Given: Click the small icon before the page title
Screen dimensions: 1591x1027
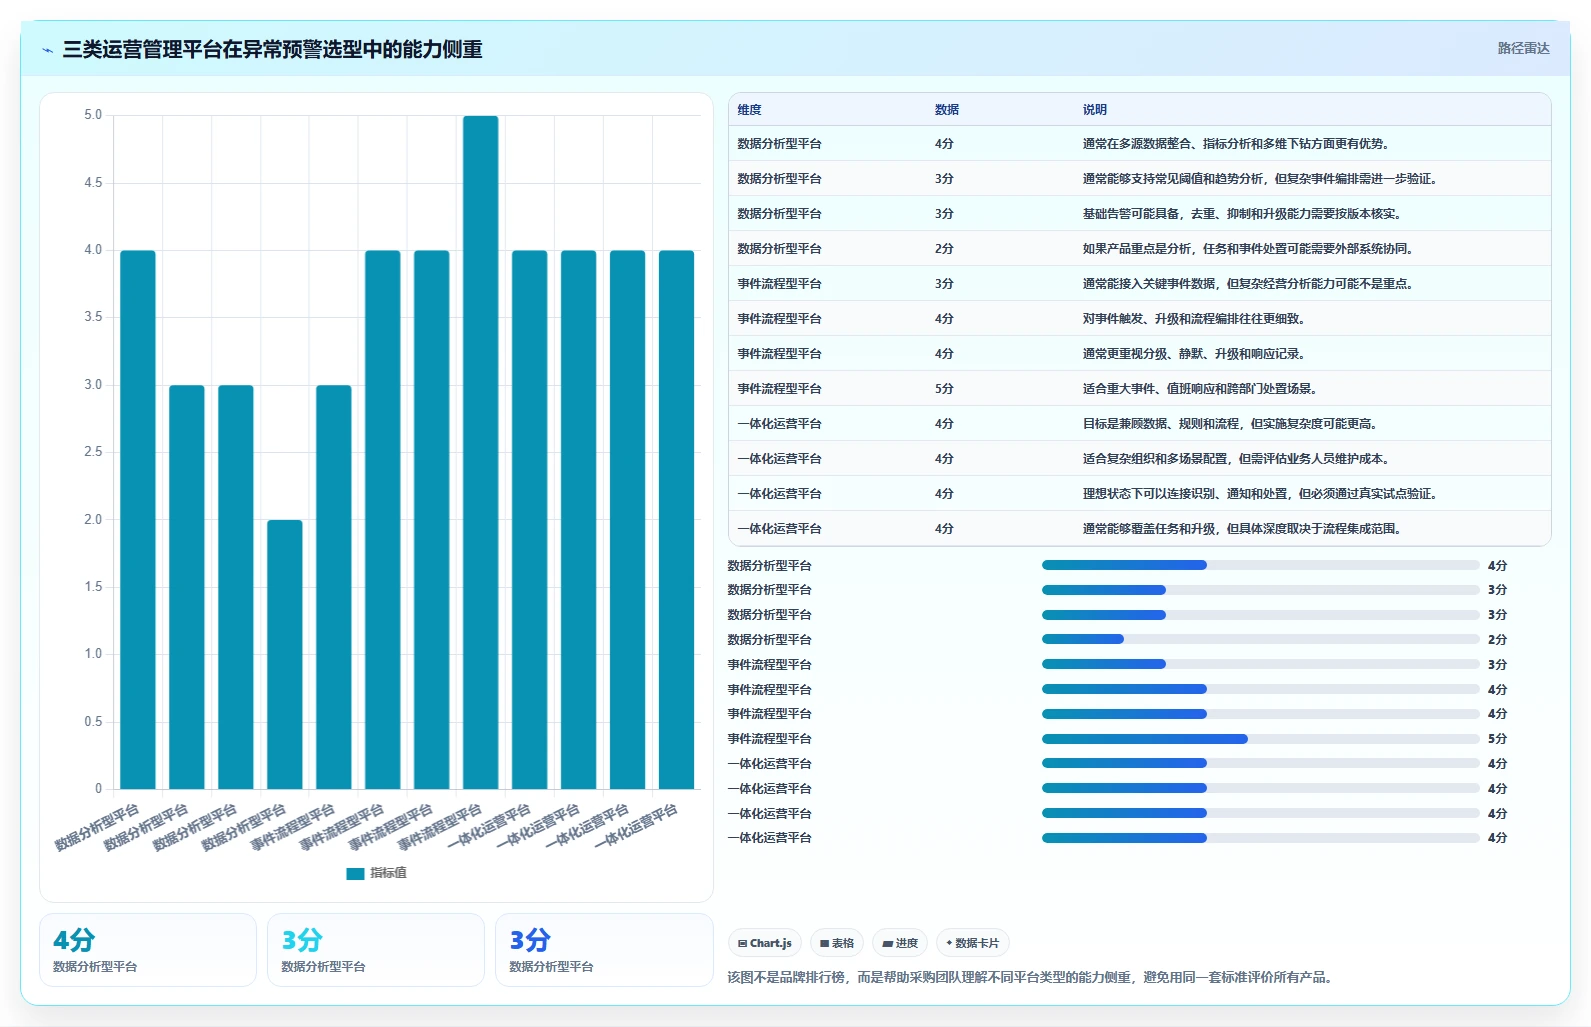Looking at the screenshot, I should 47,50.
